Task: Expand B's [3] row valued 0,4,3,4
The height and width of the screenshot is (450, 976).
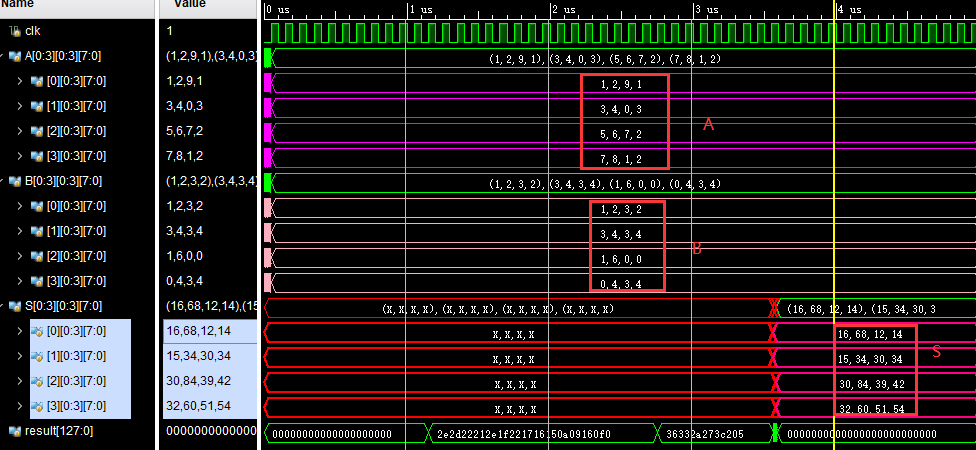Action: 20,281
